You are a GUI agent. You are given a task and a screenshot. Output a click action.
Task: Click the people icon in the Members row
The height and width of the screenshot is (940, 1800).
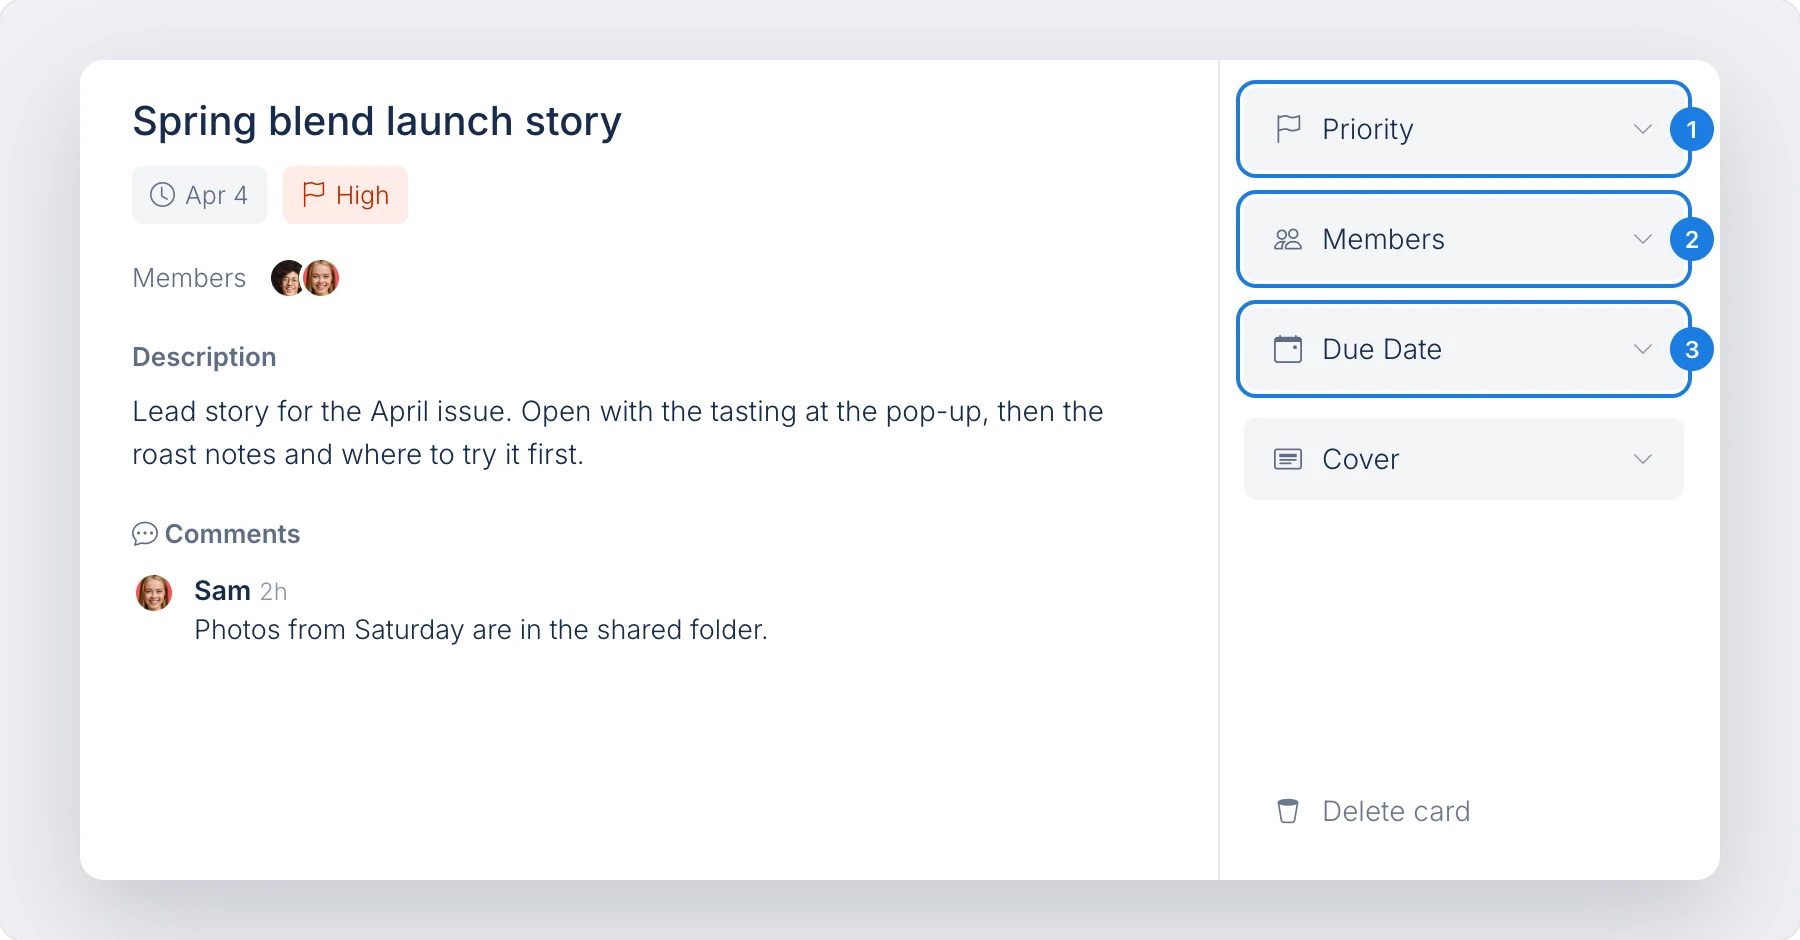tap(1288, 239)
